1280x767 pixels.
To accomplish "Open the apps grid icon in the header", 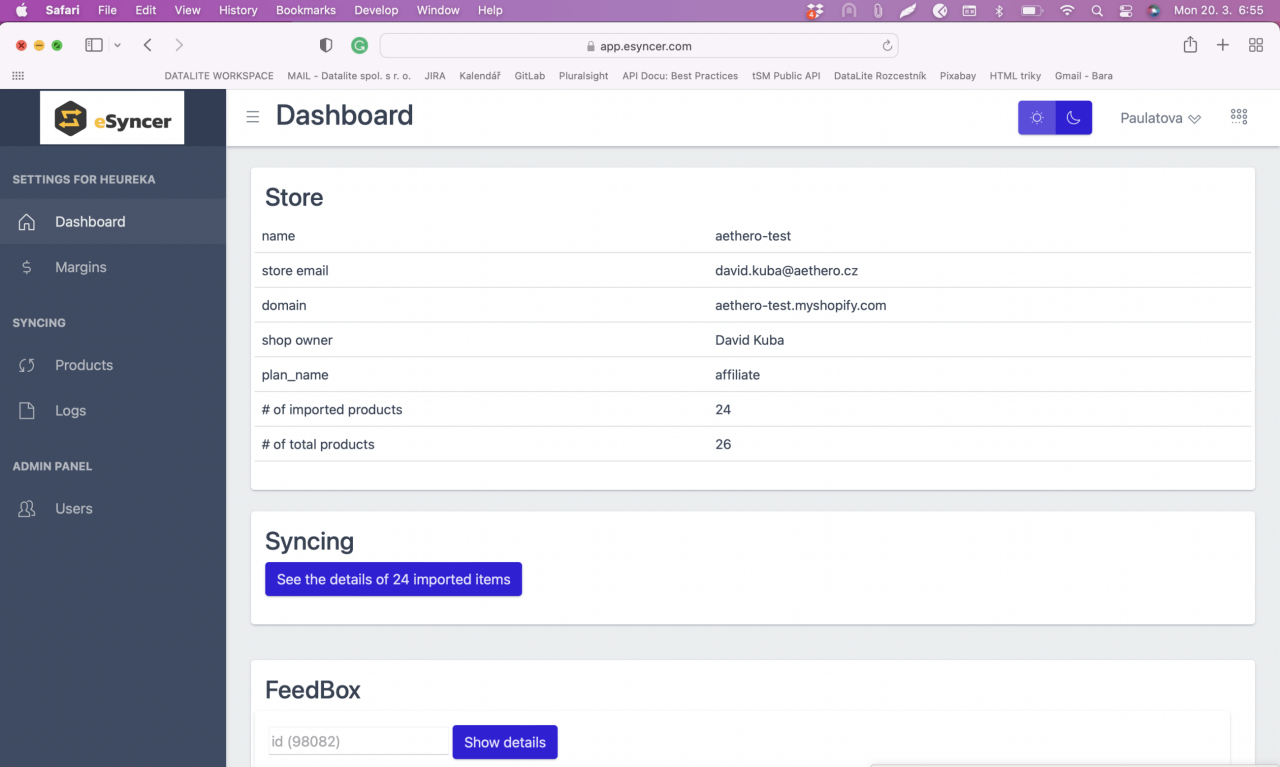I will 1239,117.
